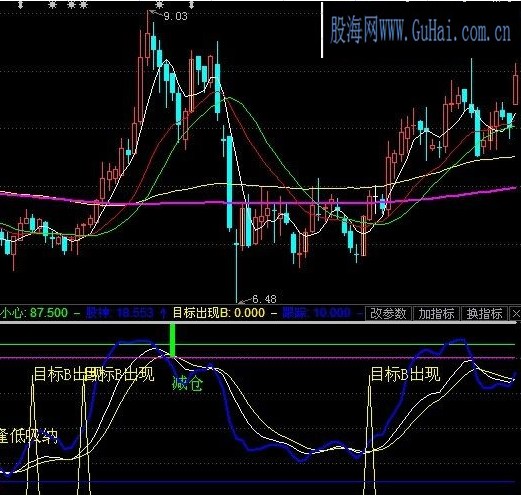The height and width of the screenshot is (495, 521).
Task: Click the bright green vertical signal bar
Action: 172,340
